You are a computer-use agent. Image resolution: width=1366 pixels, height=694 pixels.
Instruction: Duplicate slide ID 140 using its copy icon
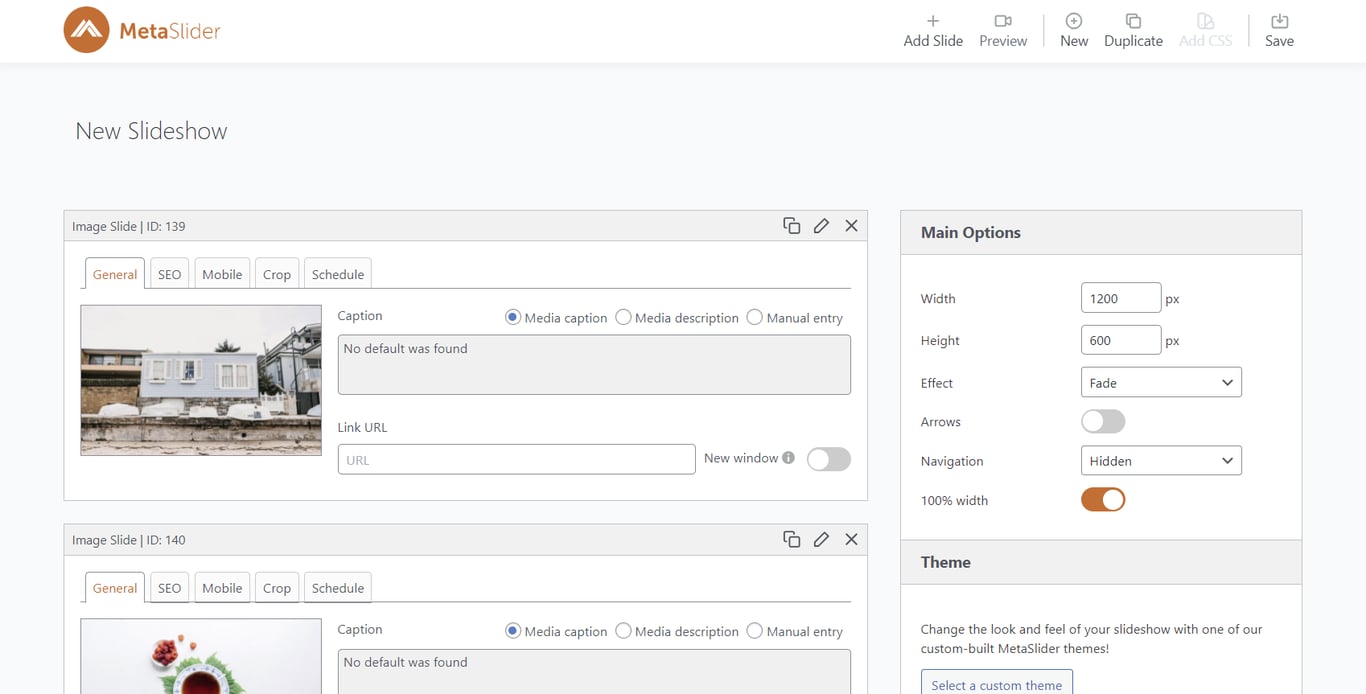click(x=791, y=539)
